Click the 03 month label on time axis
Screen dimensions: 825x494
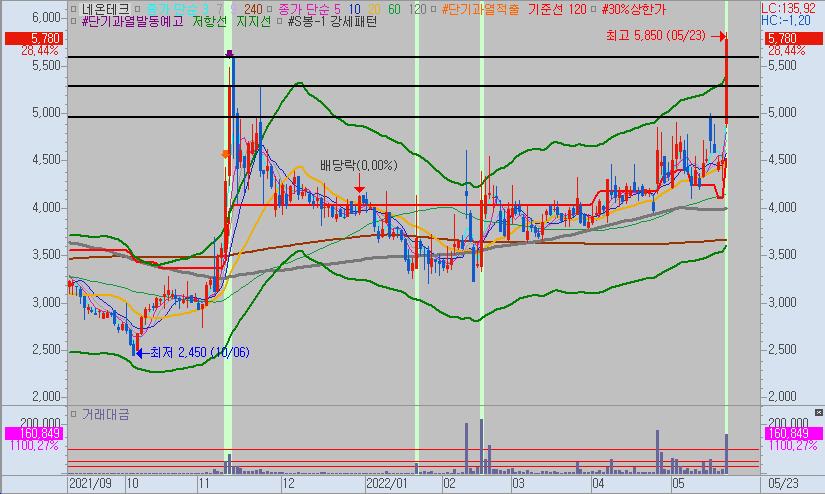coord(518,483)
